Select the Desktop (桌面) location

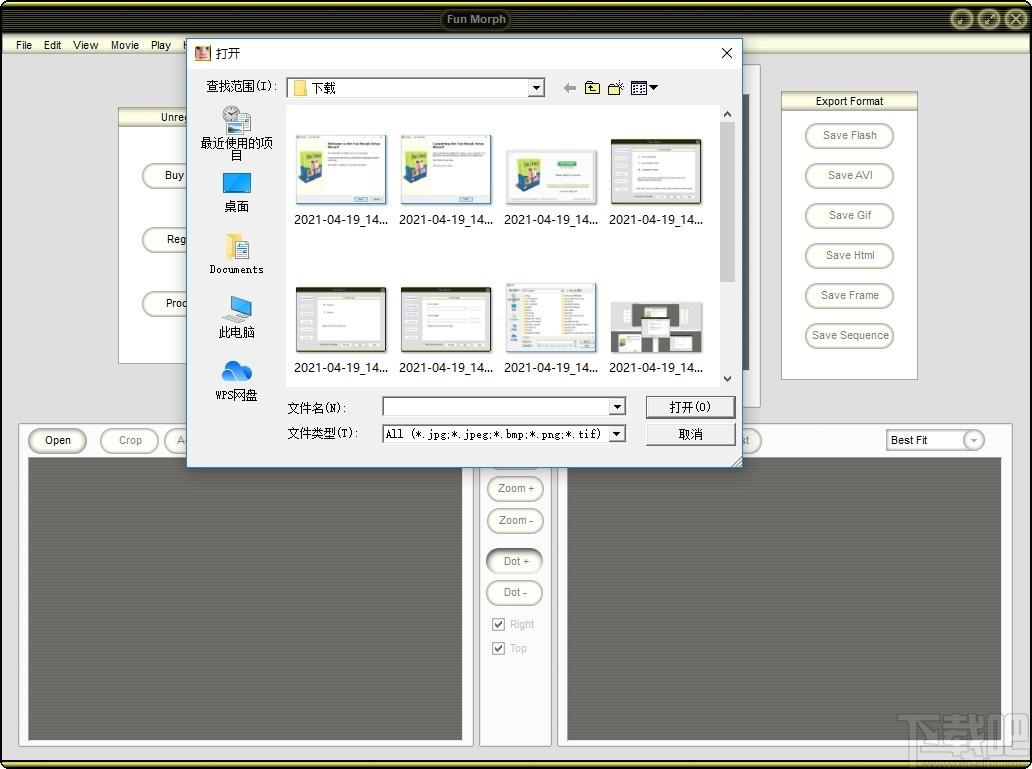point(236,192)
